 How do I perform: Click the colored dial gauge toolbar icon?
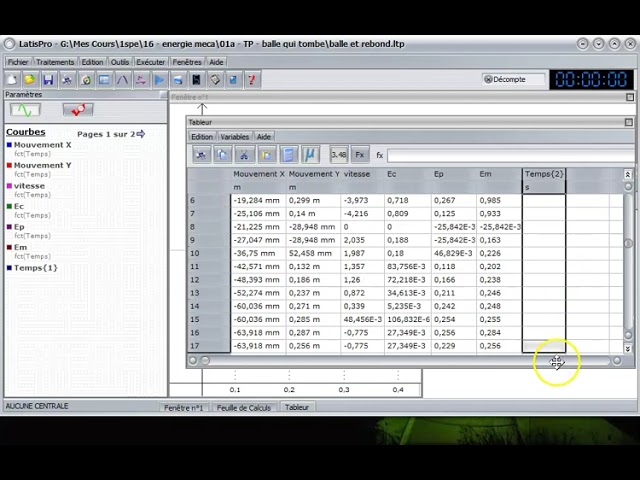click(86, 80)
